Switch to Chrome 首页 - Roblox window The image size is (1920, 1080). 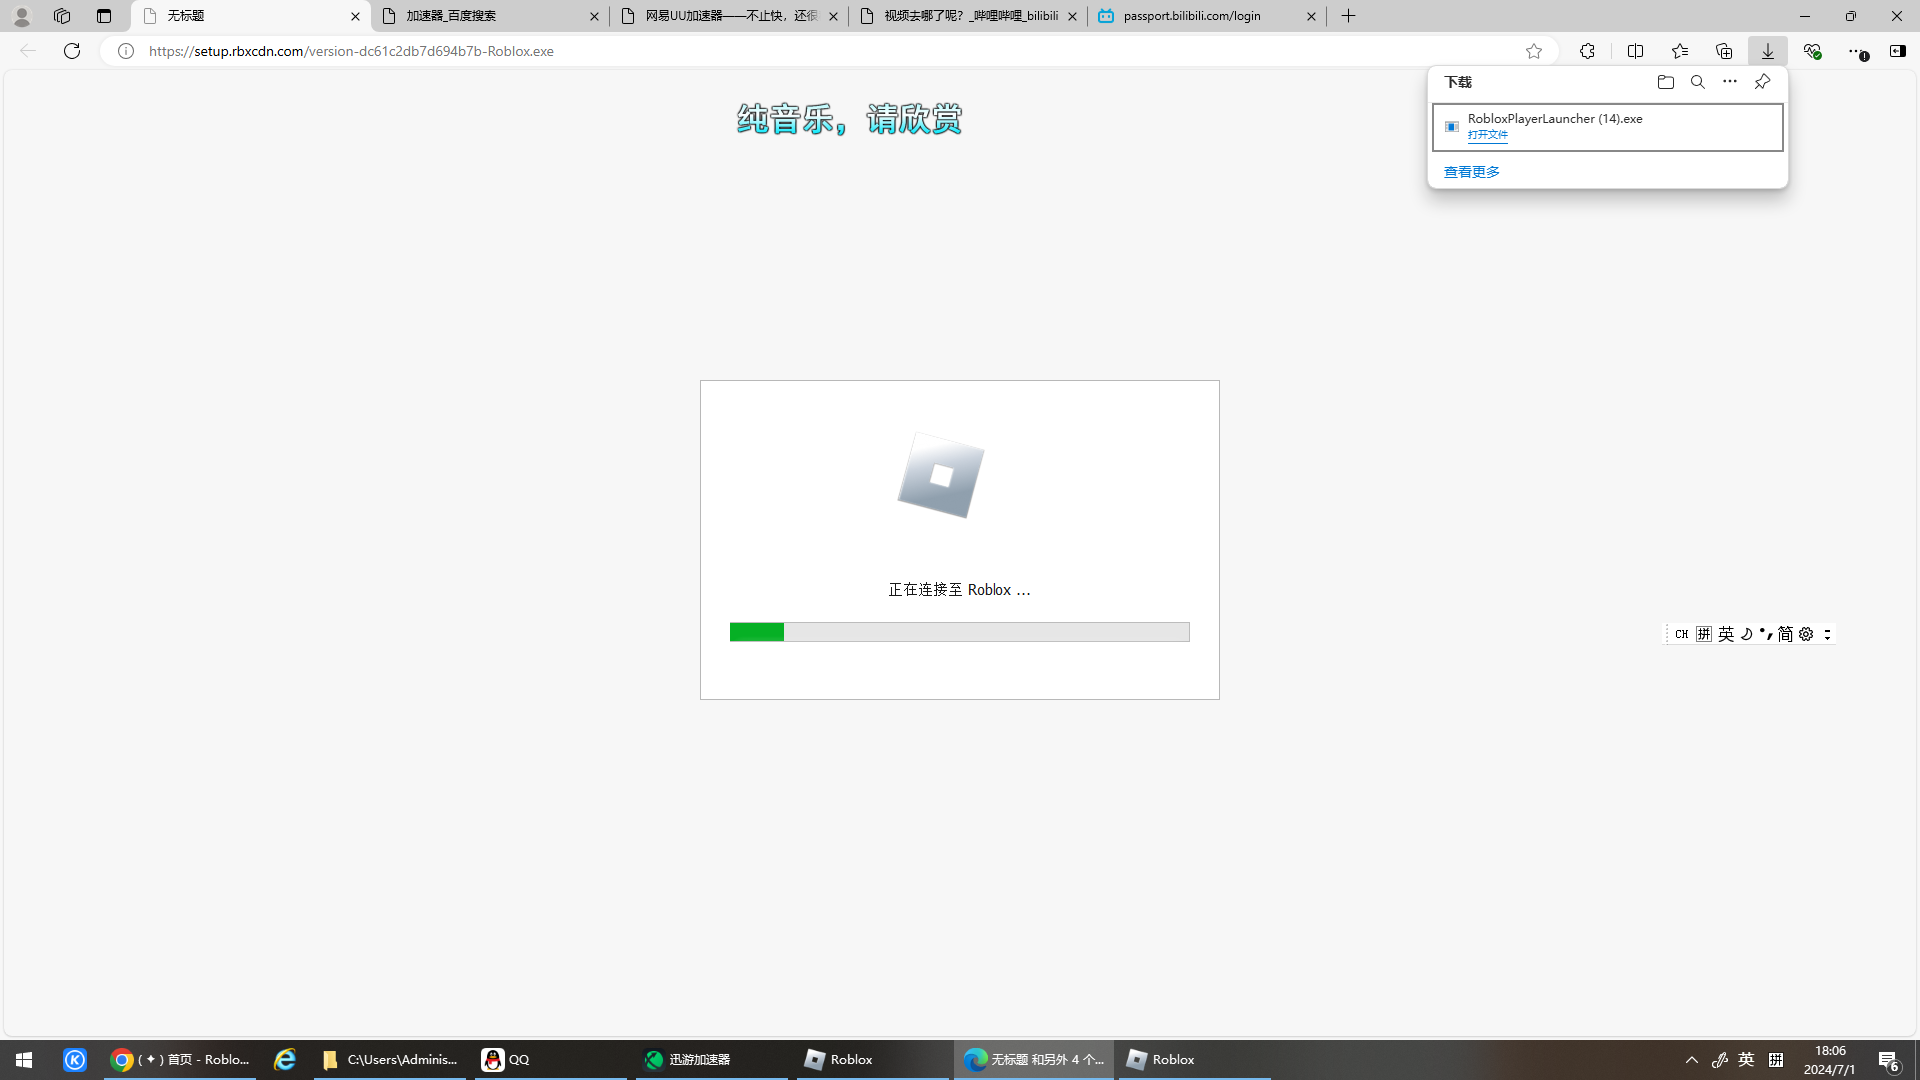[180, 1060]
